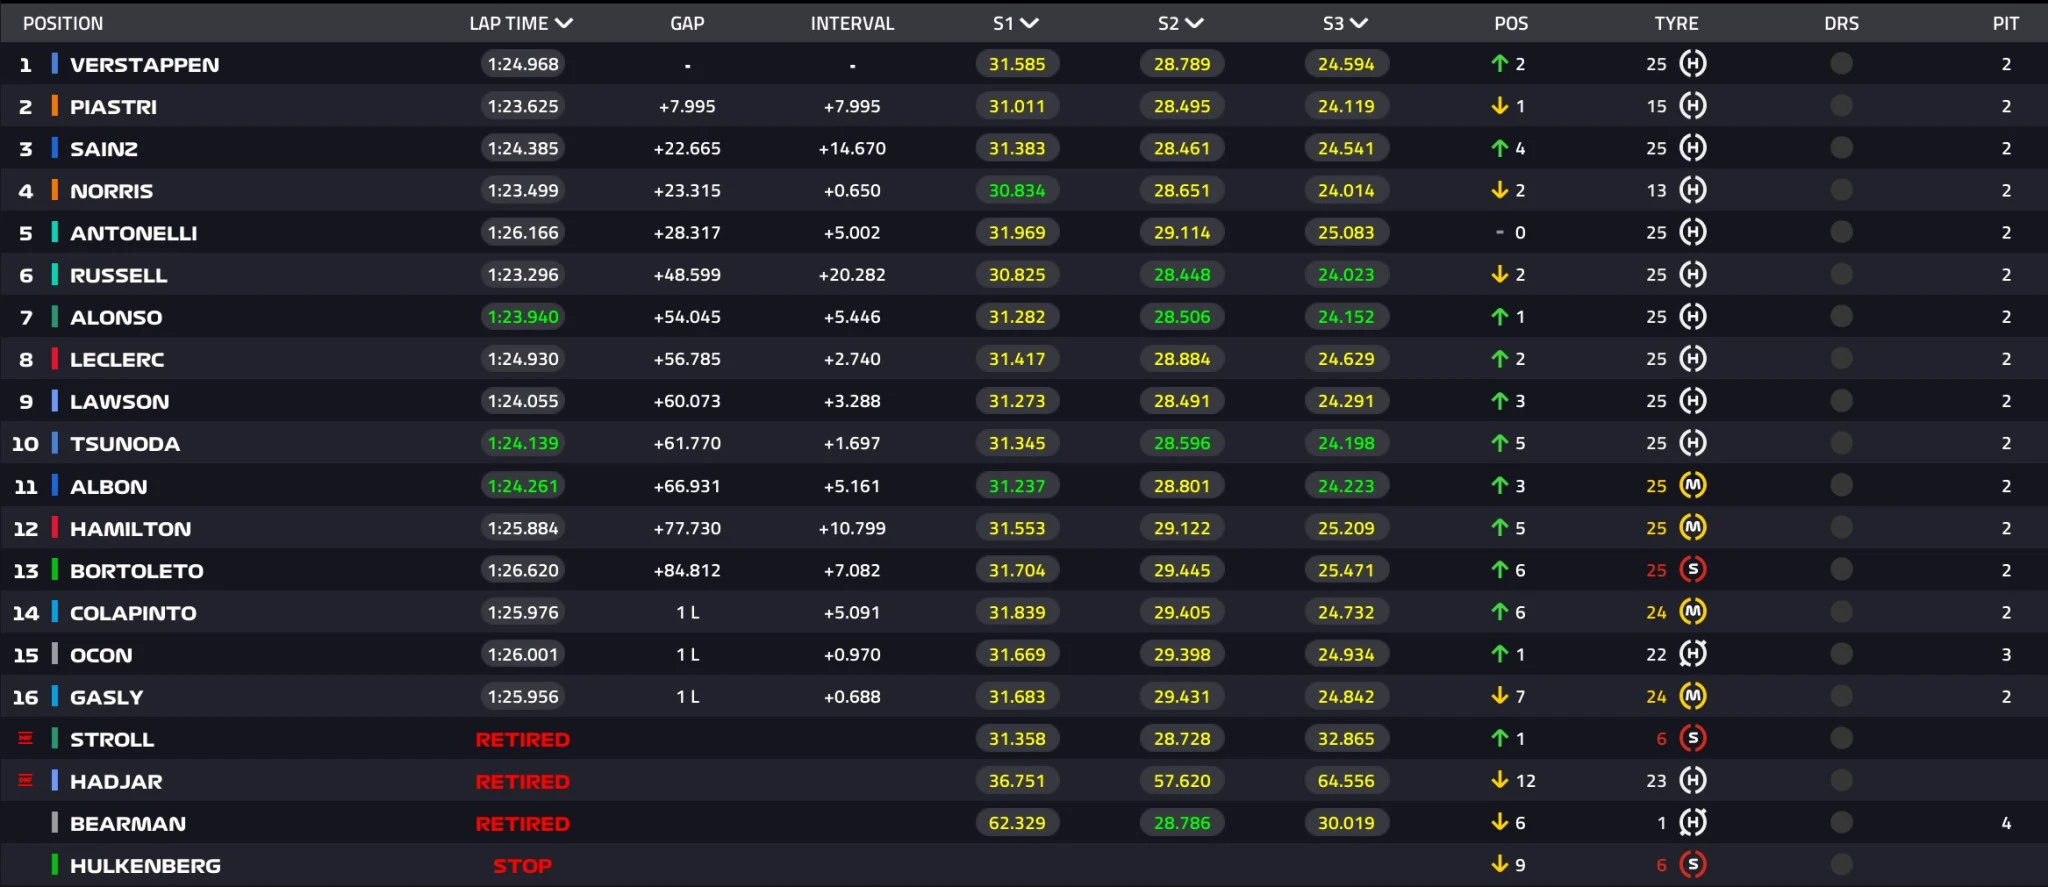This screenshot has height=887, width=2048.
Task: Click Tsunoda's position-gained up arrow
Action: point(1499,443)
